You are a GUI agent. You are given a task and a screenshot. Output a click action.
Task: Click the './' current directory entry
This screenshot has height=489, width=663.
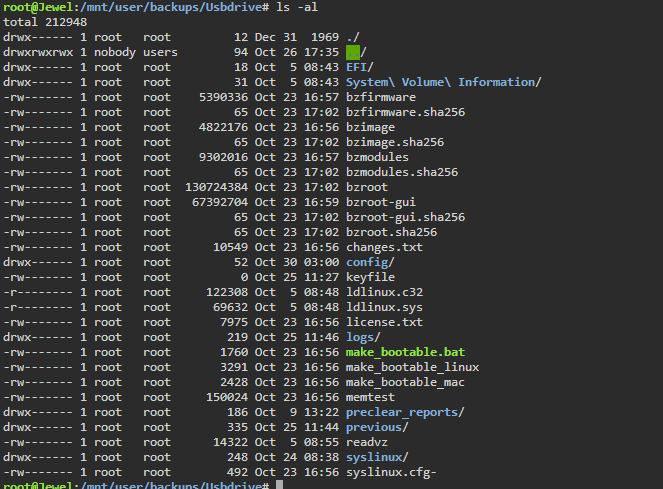click(x=353, y=37)
